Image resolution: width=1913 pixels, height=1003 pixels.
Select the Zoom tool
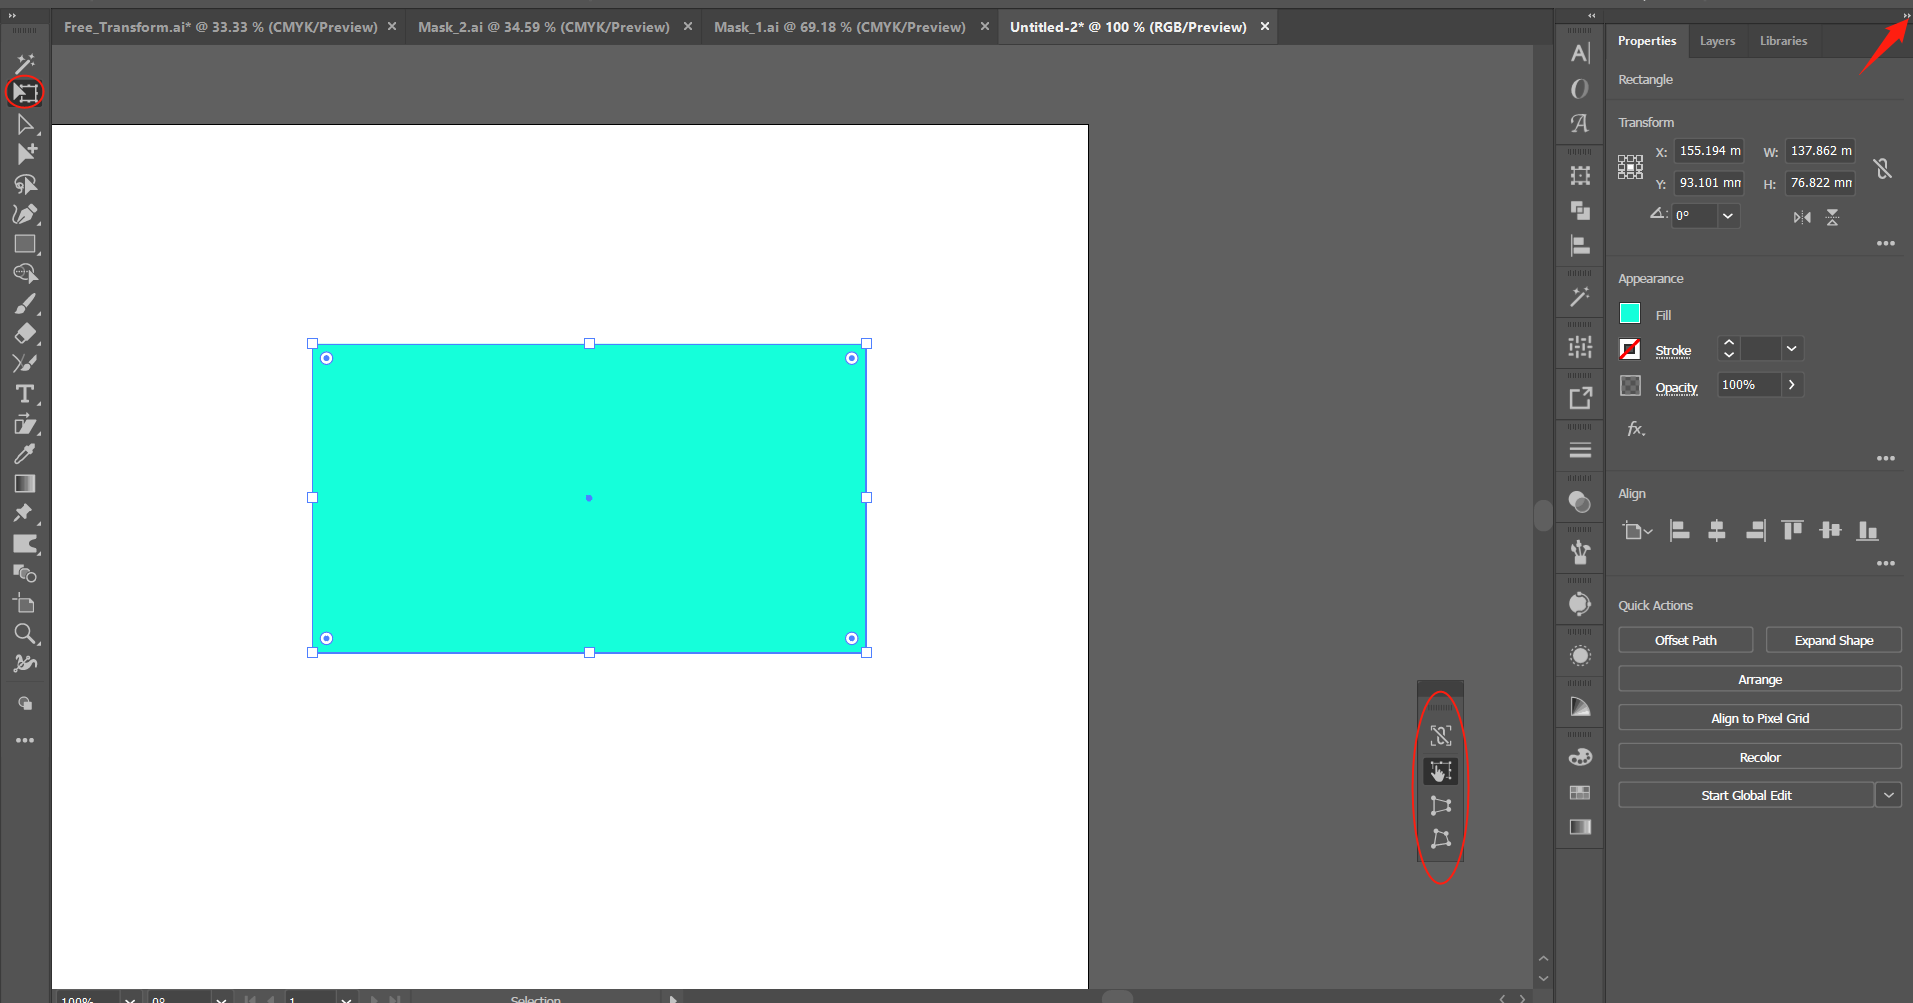click(x=25, y=634)
